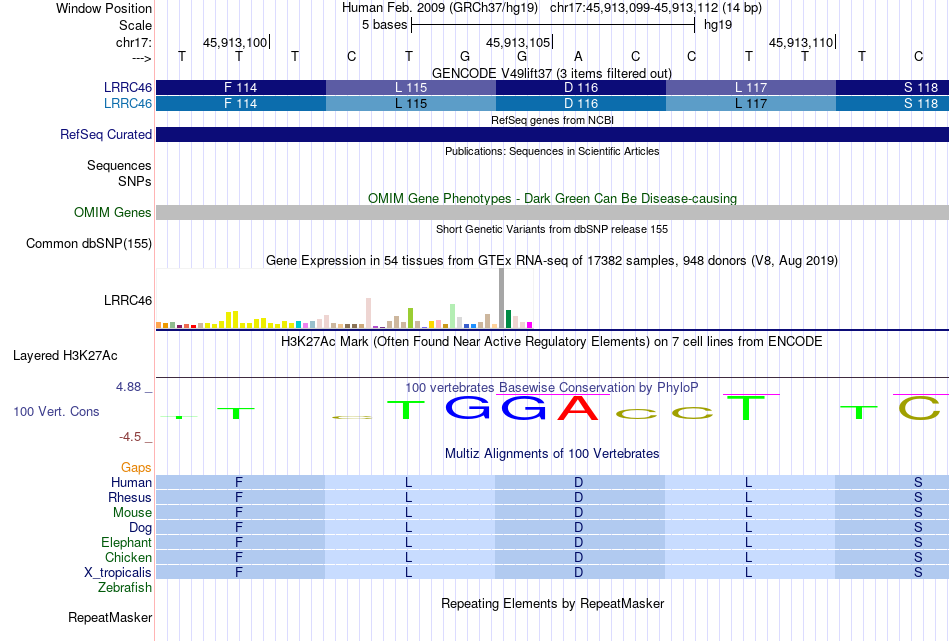The image size is (950, 641).
Task: Click the dark blue LRRC46 gene label
Action: click(x=128, y=87)
